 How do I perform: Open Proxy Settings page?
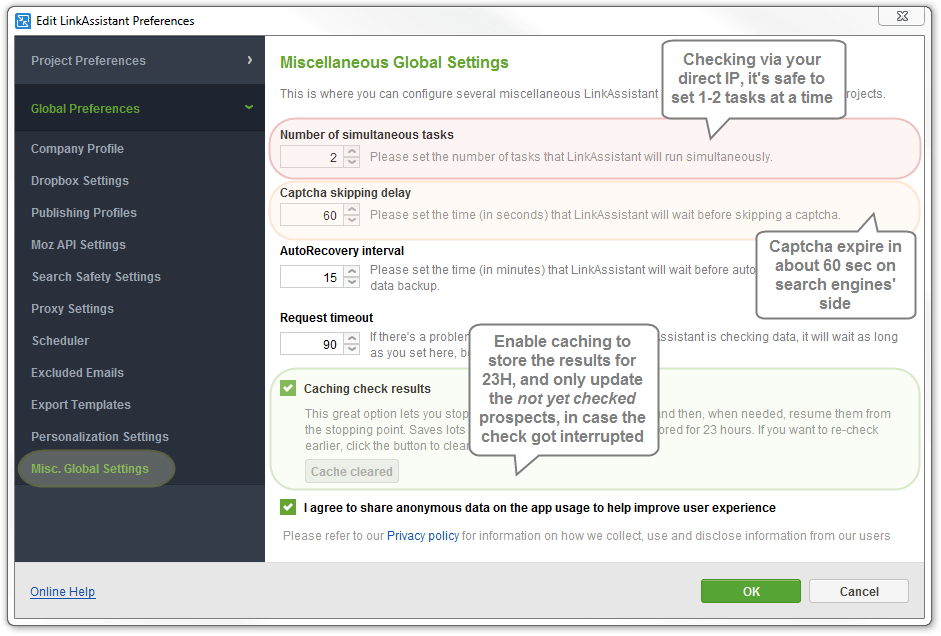[x=73, y=308]
